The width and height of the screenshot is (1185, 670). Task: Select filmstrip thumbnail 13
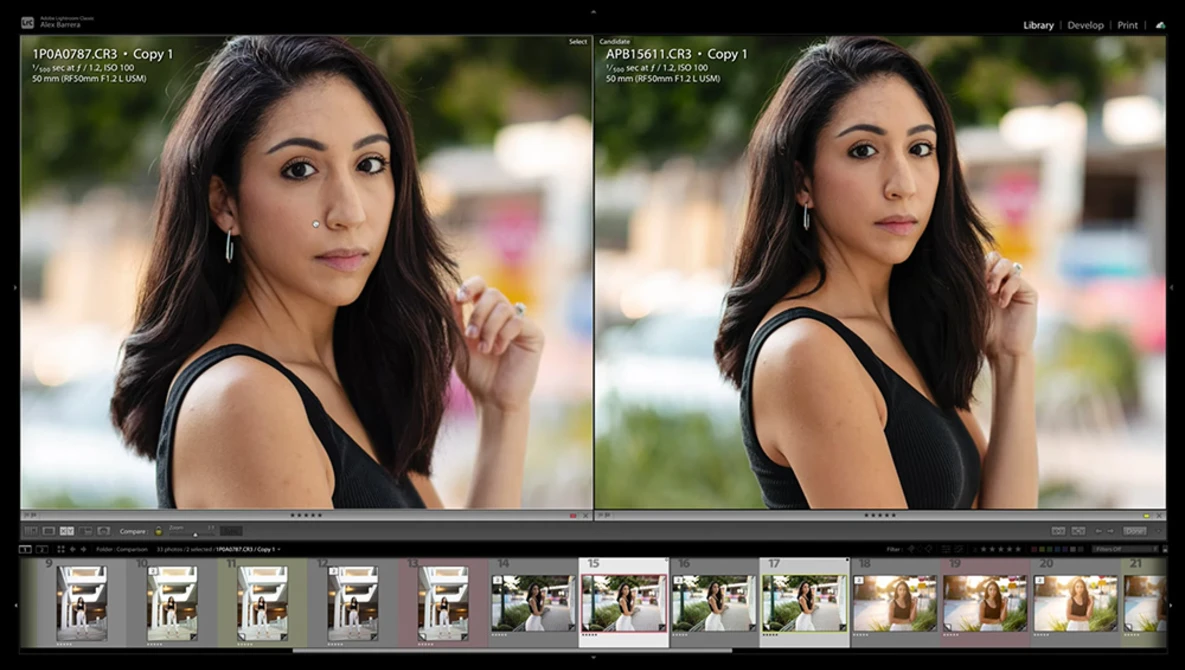tap(443, 603)
